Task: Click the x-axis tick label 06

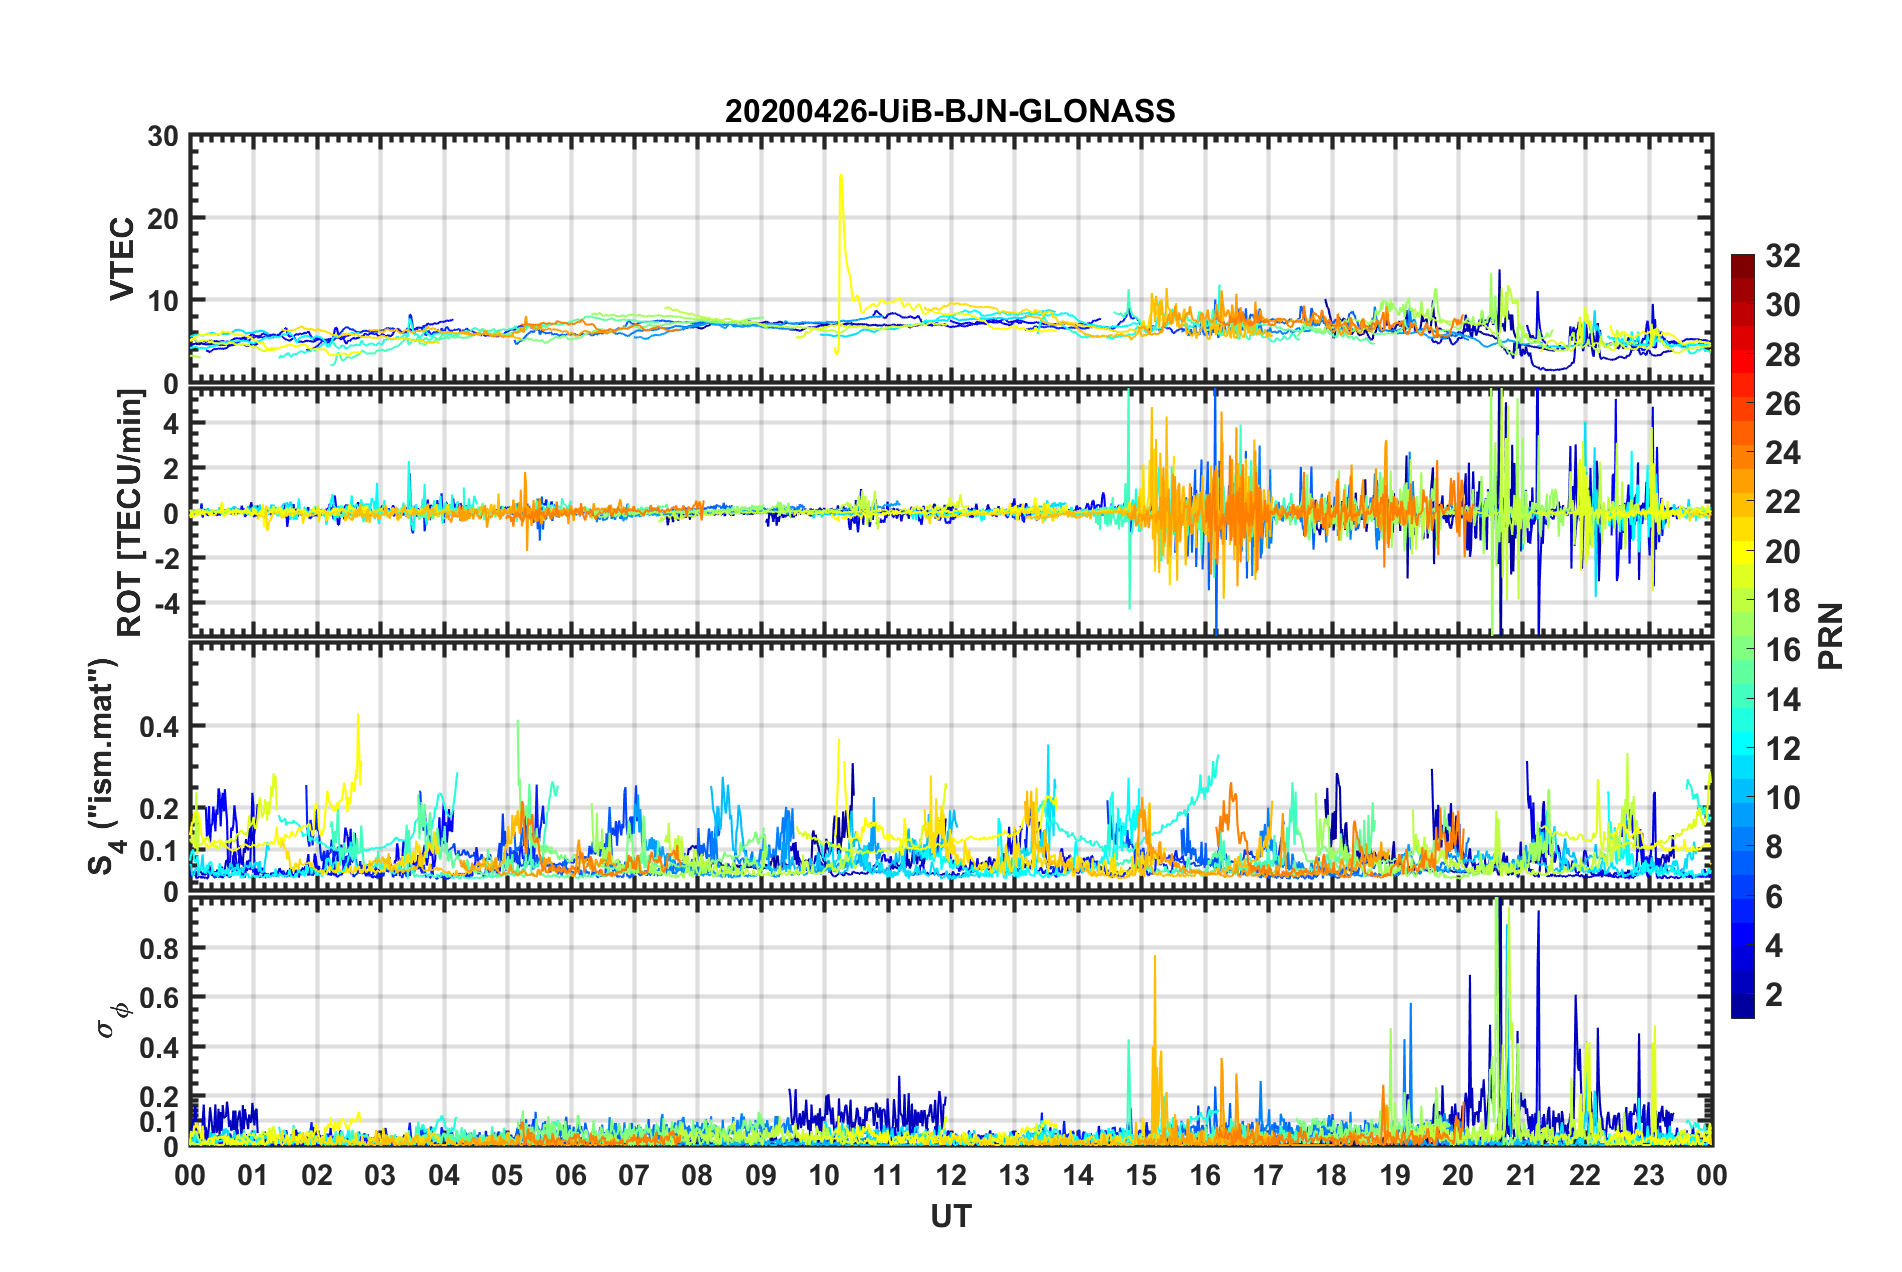Action: (x=571, y=1174)
